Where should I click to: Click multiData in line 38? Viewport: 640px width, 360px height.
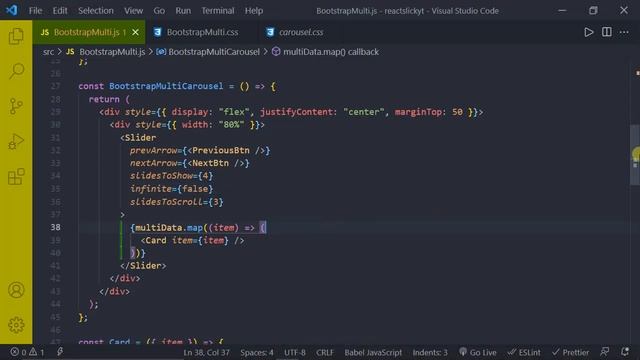click(x=158, y=227)
